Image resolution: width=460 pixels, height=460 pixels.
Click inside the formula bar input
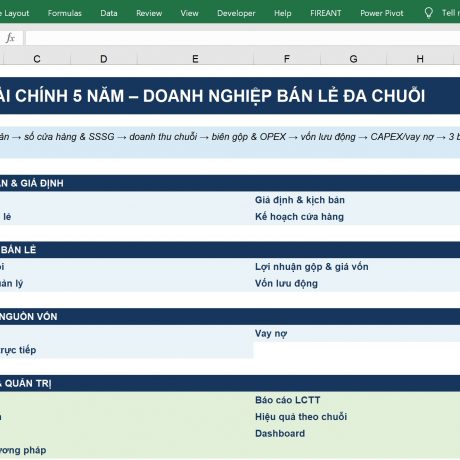pos(243,38)
